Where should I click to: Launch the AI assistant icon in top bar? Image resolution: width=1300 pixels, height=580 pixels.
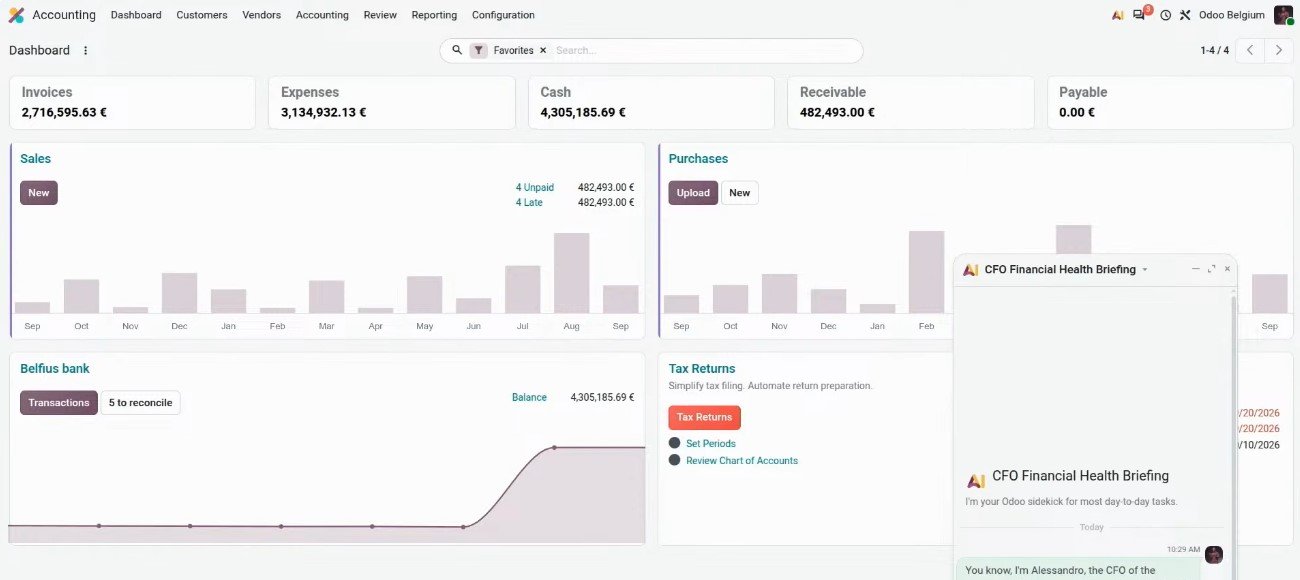tap(1118, 15)
